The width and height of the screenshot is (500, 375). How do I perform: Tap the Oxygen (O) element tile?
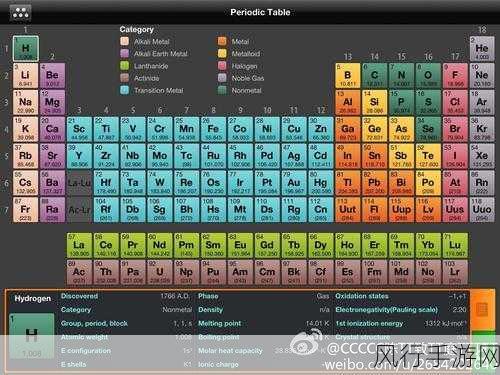point(428,75)
